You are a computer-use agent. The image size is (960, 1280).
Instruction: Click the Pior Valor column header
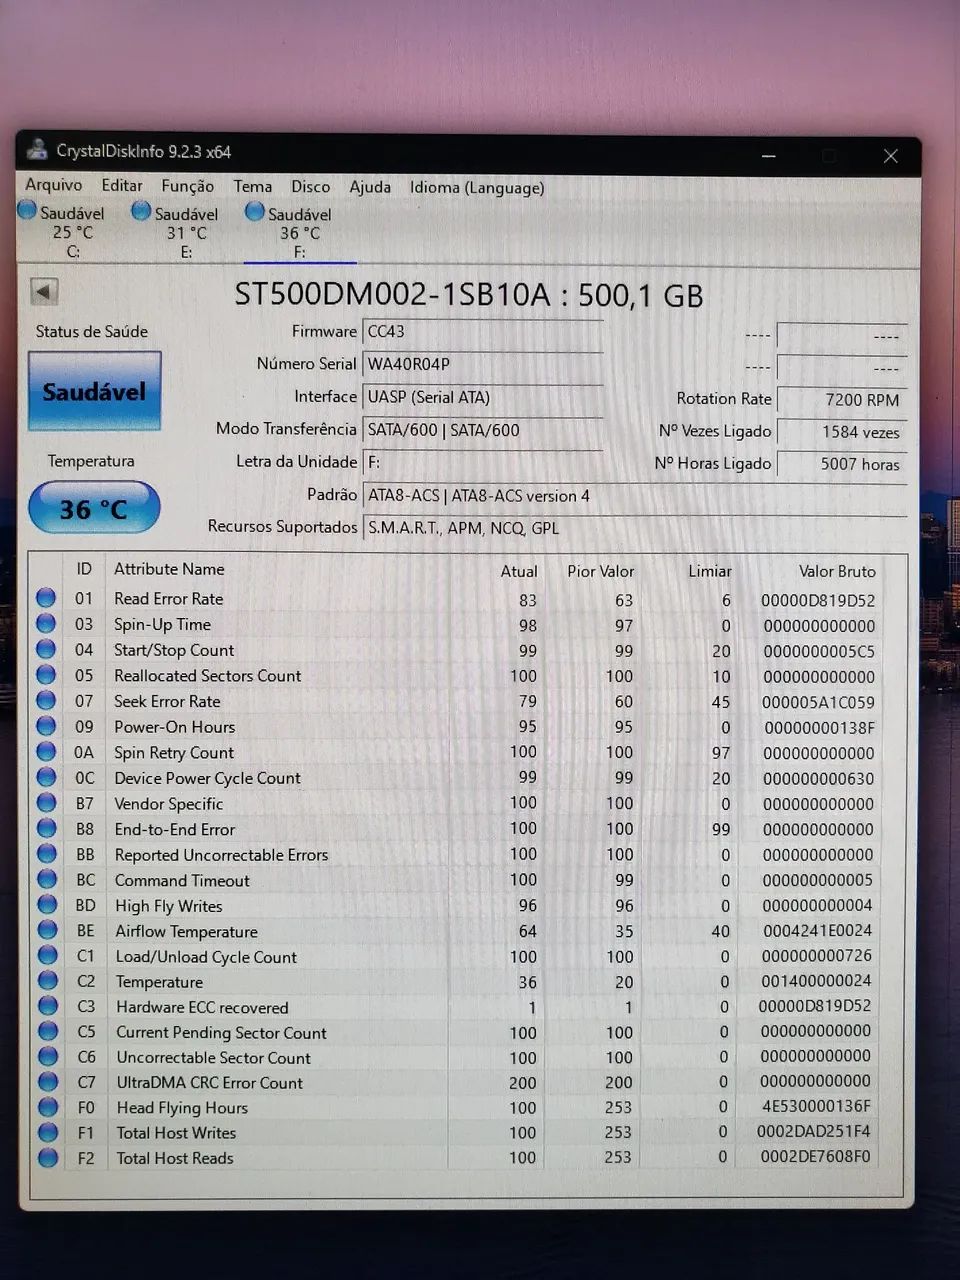coord(600,571)
